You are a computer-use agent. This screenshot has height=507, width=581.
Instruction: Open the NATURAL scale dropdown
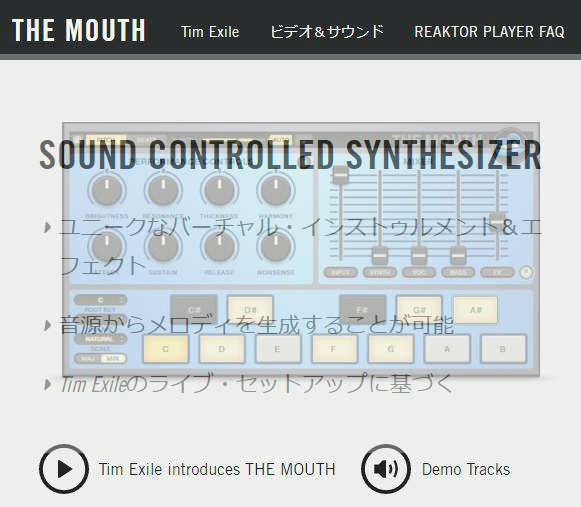point(100,339)
